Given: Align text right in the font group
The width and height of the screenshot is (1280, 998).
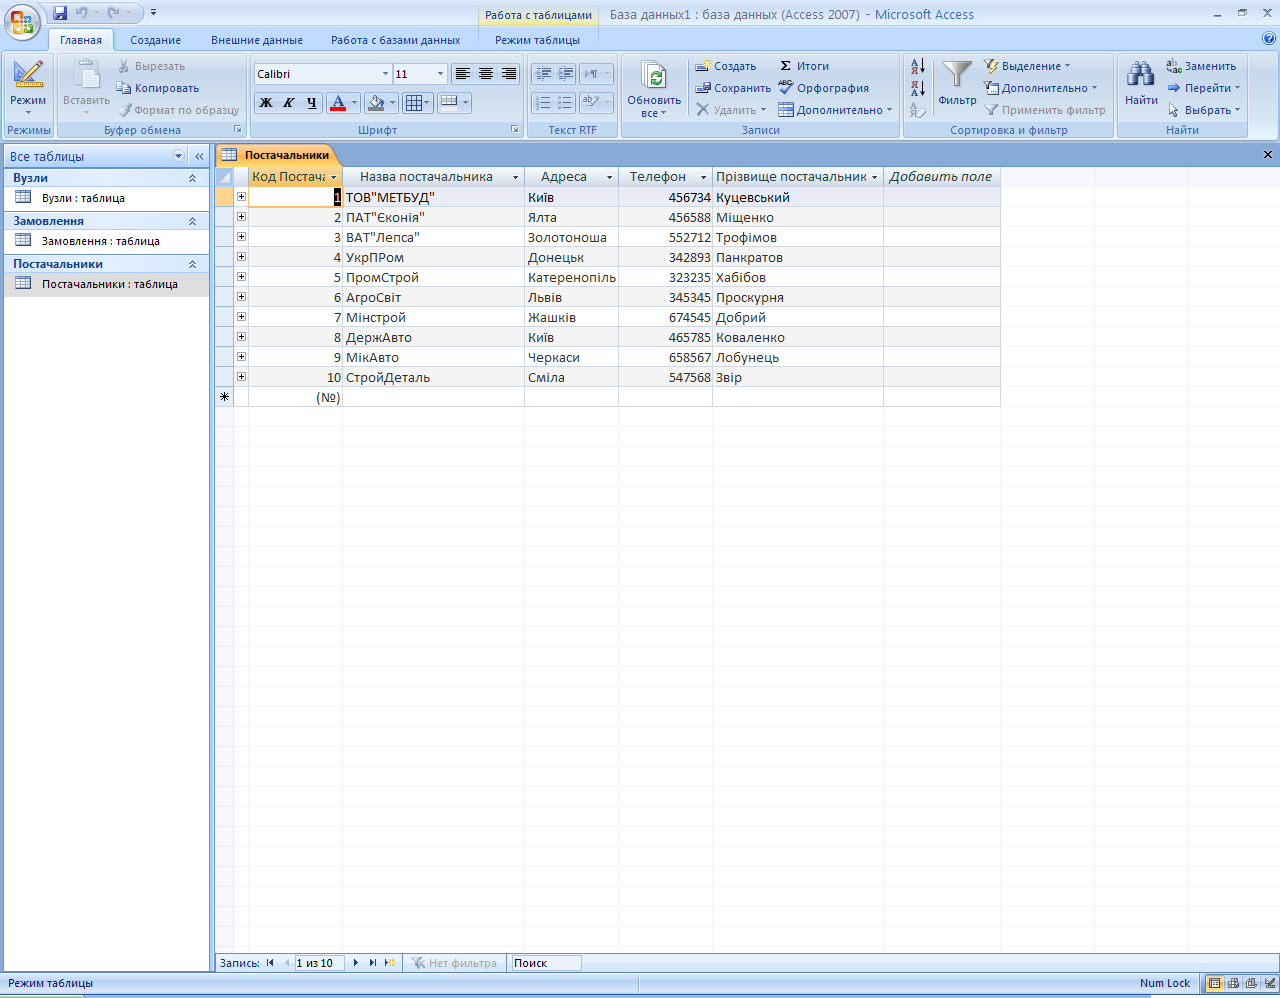Looking at the screenshot, I should pyautogui.click(x=509, y=74).
